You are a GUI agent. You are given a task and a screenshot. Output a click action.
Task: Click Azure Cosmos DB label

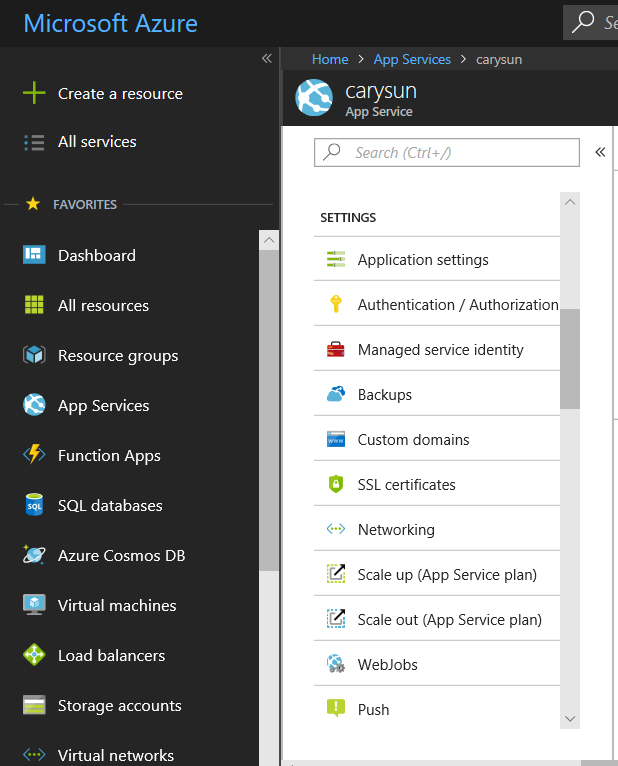coord(121,555)
